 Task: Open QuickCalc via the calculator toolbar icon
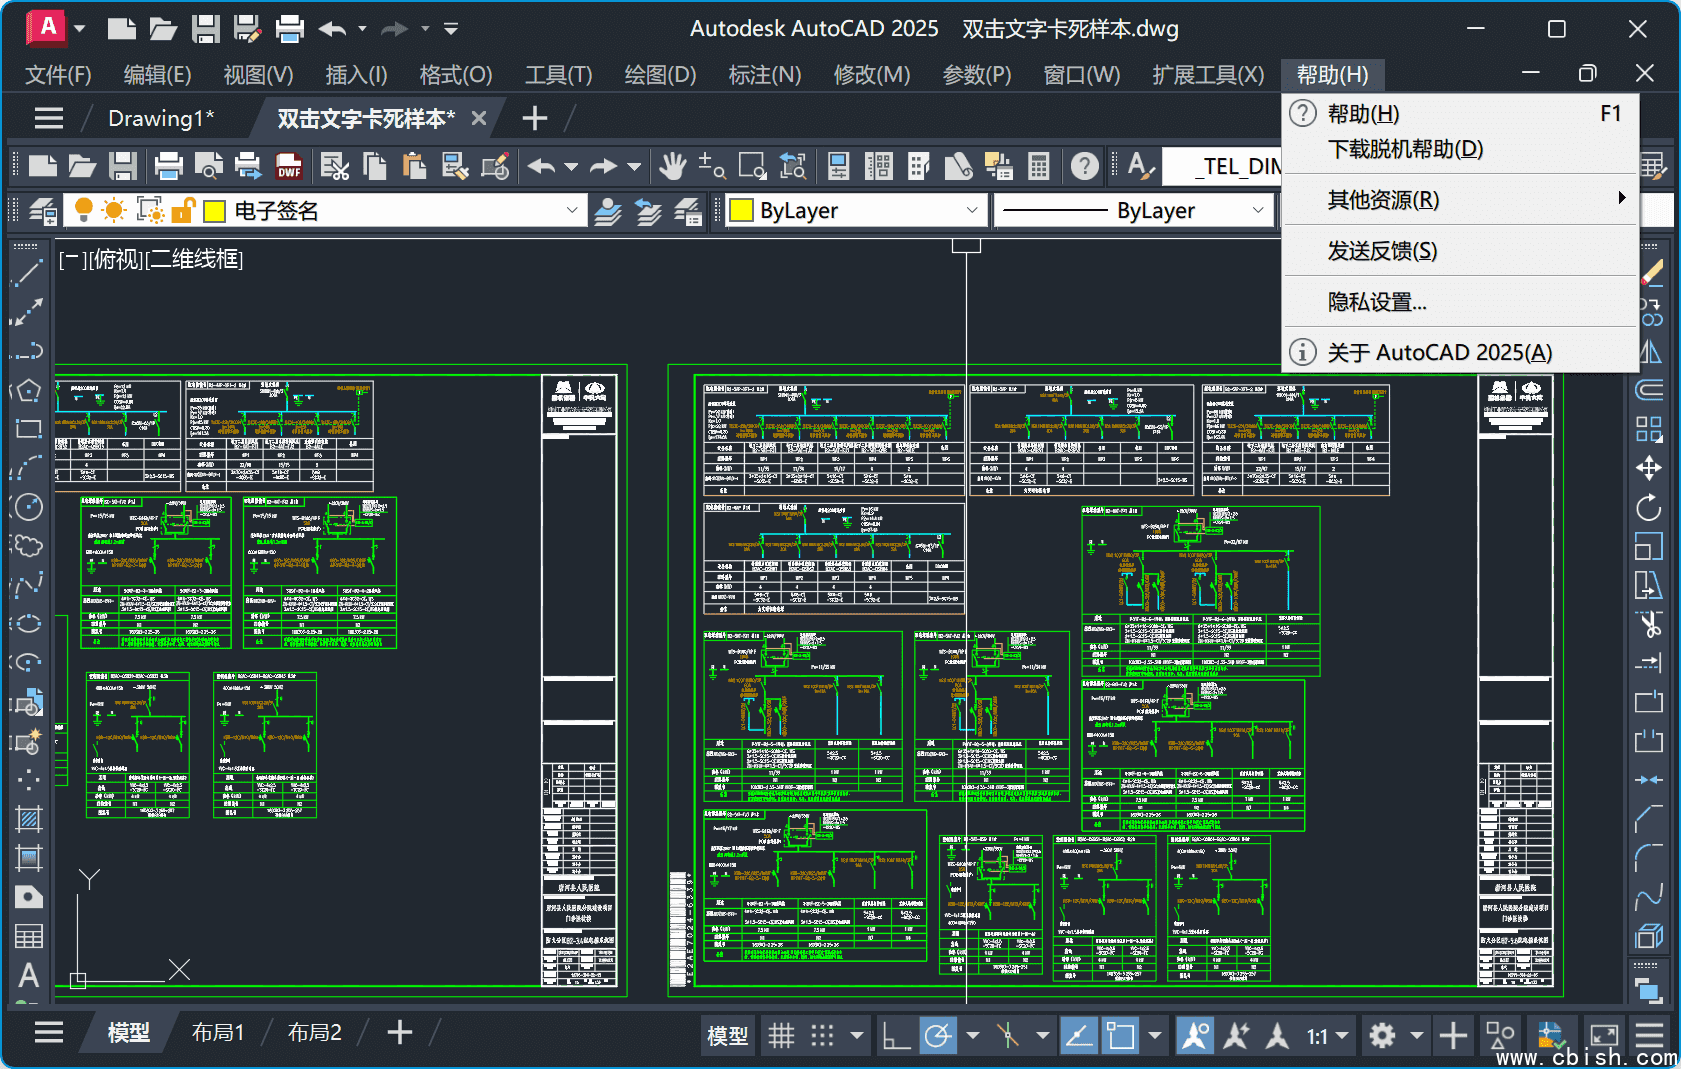coord(1040,166)
